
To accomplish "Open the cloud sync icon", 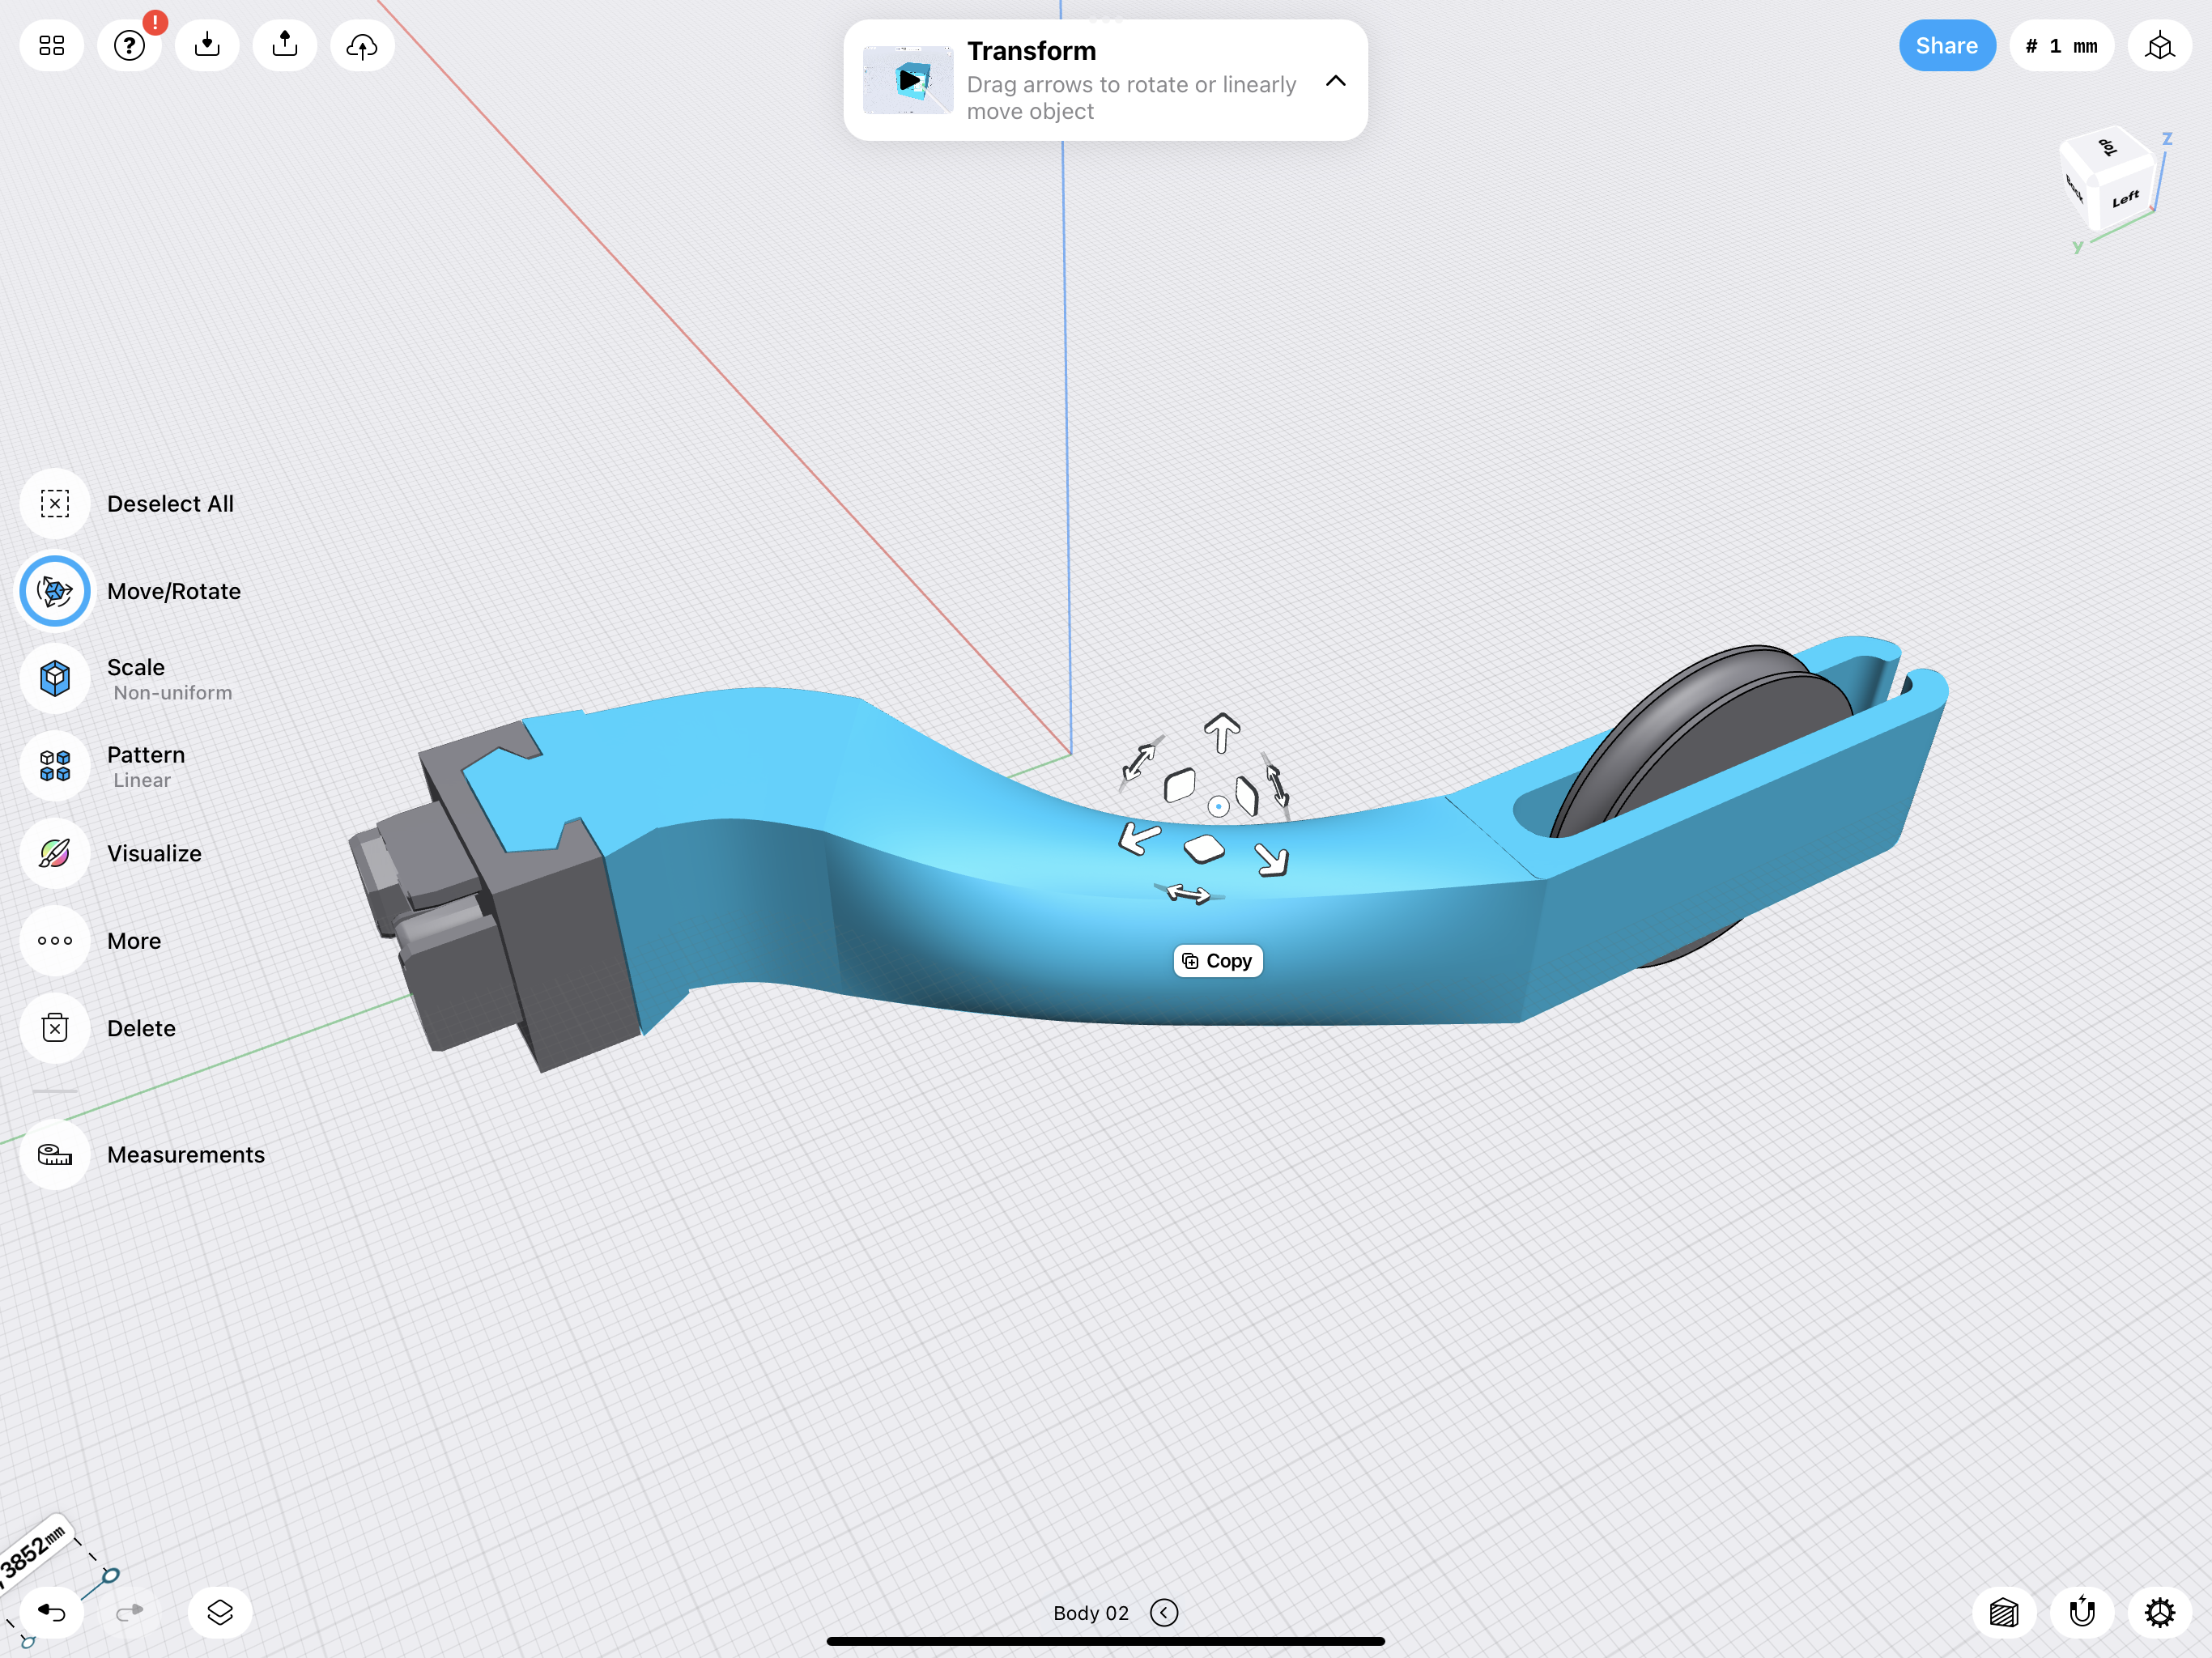I will point(362,46).
